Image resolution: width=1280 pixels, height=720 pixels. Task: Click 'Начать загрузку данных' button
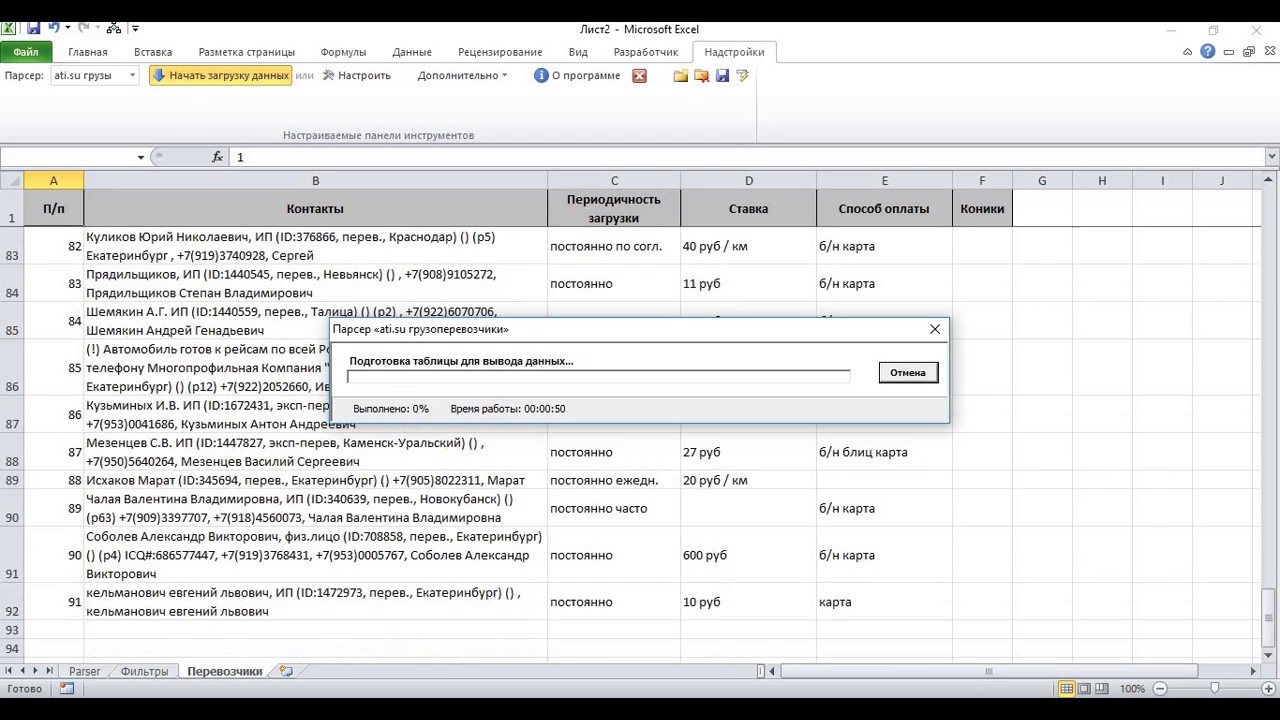coord(221,75)
